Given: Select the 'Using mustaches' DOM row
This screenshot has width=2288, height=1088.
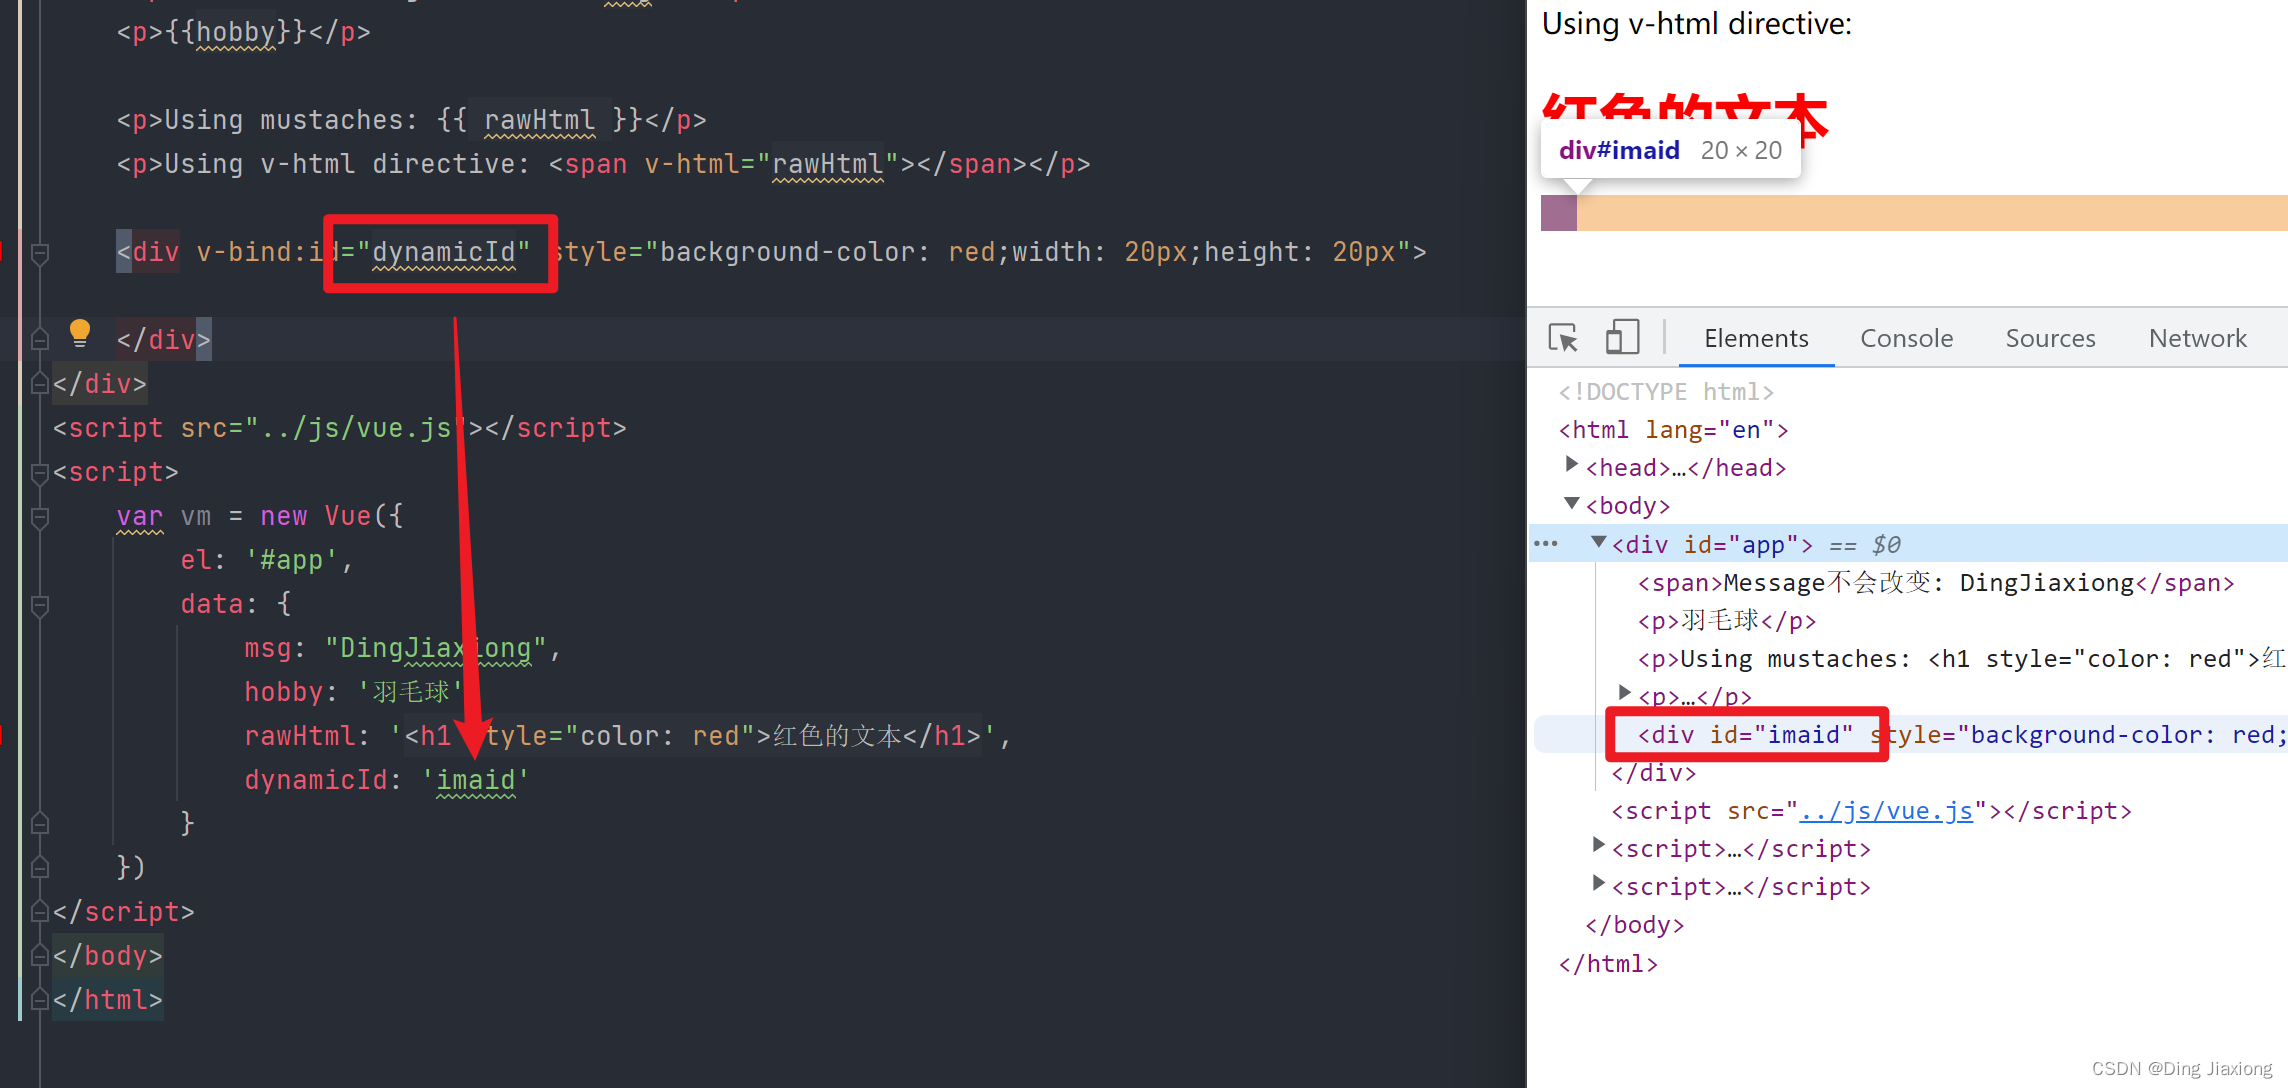Looking at the screenshot, I should pyautogui.click(x=1960, y=659).
